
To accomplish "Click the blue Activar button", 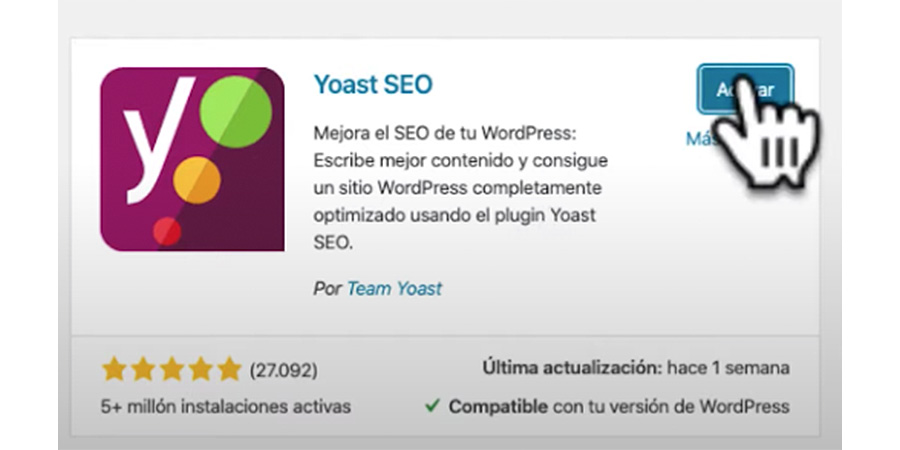I will coord(745,89).
